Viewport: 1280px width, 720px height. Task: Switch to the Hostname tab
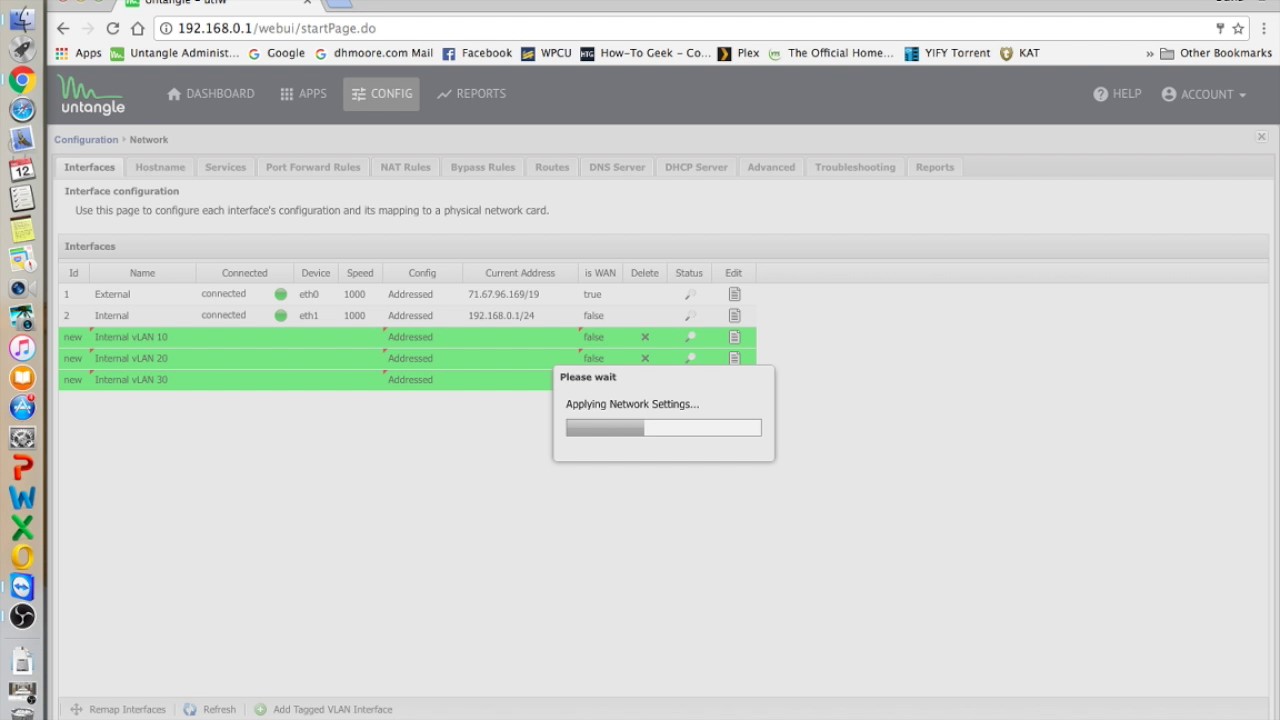coord(160,167)
